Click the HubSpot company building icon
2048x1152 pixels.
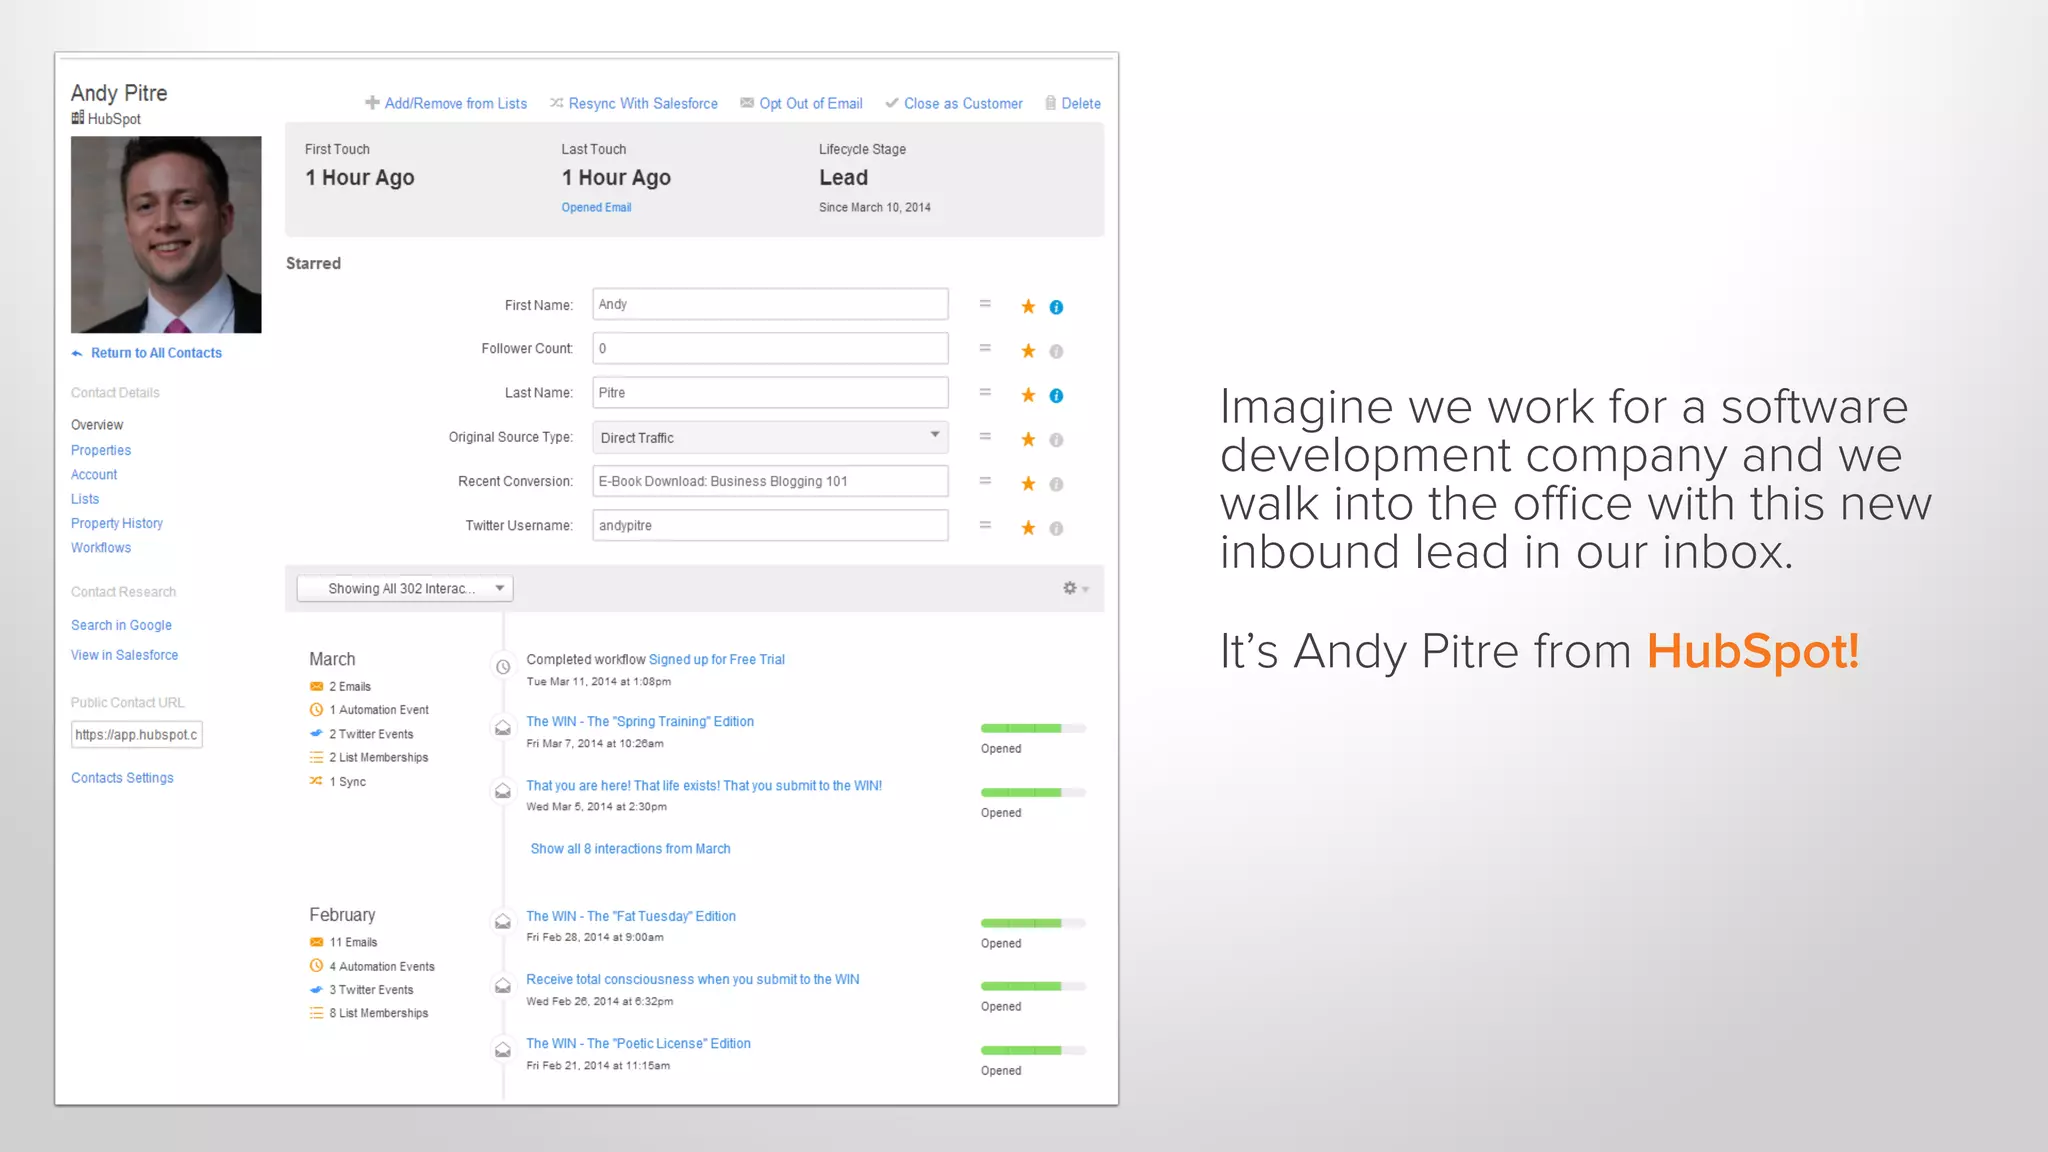pyautogui.click(x=78, y=118)
